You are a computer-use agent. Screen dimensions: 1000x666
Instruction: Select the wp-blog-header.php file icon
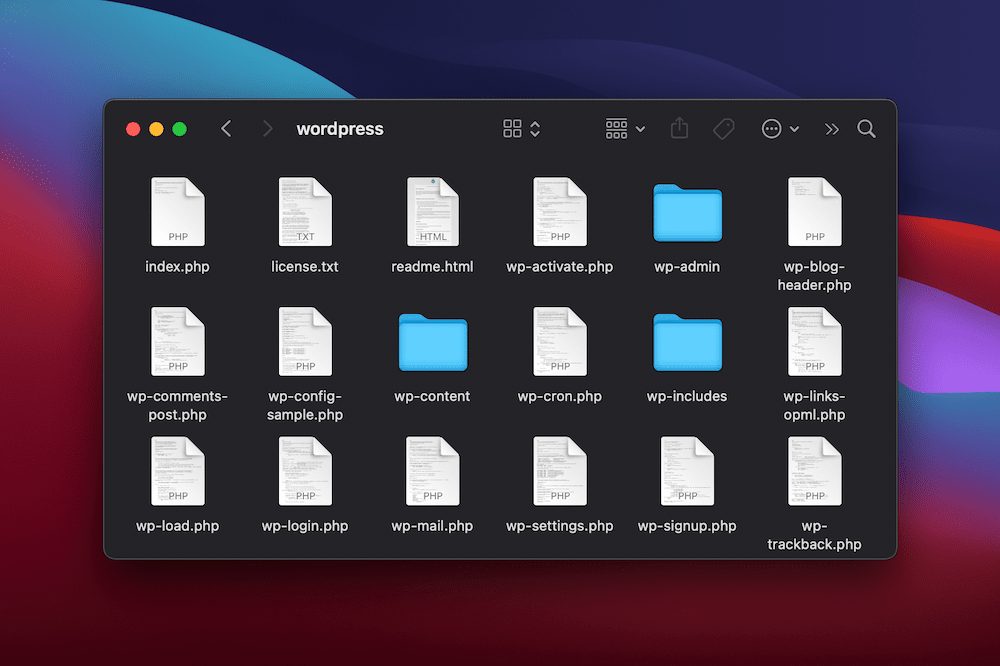814,212
